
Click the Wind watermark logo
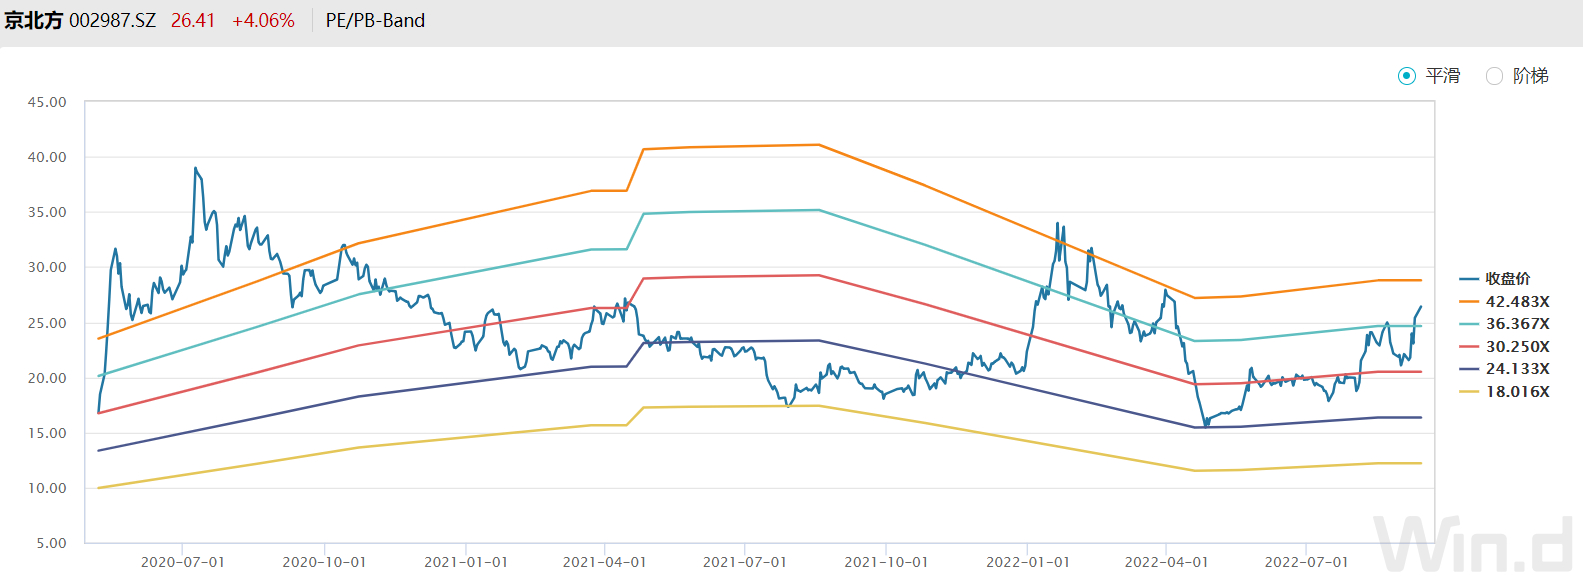tap(1475, 545)
